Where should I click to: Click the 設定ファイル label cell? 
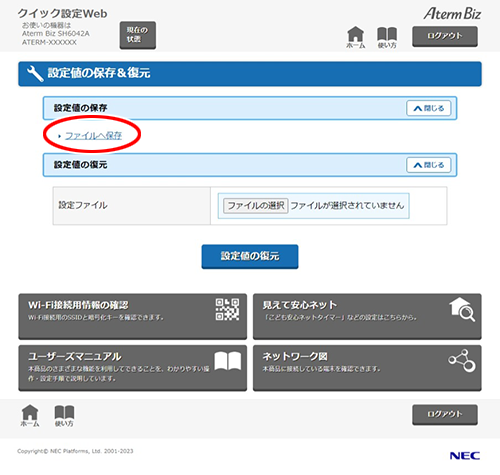tap(132, 206)
